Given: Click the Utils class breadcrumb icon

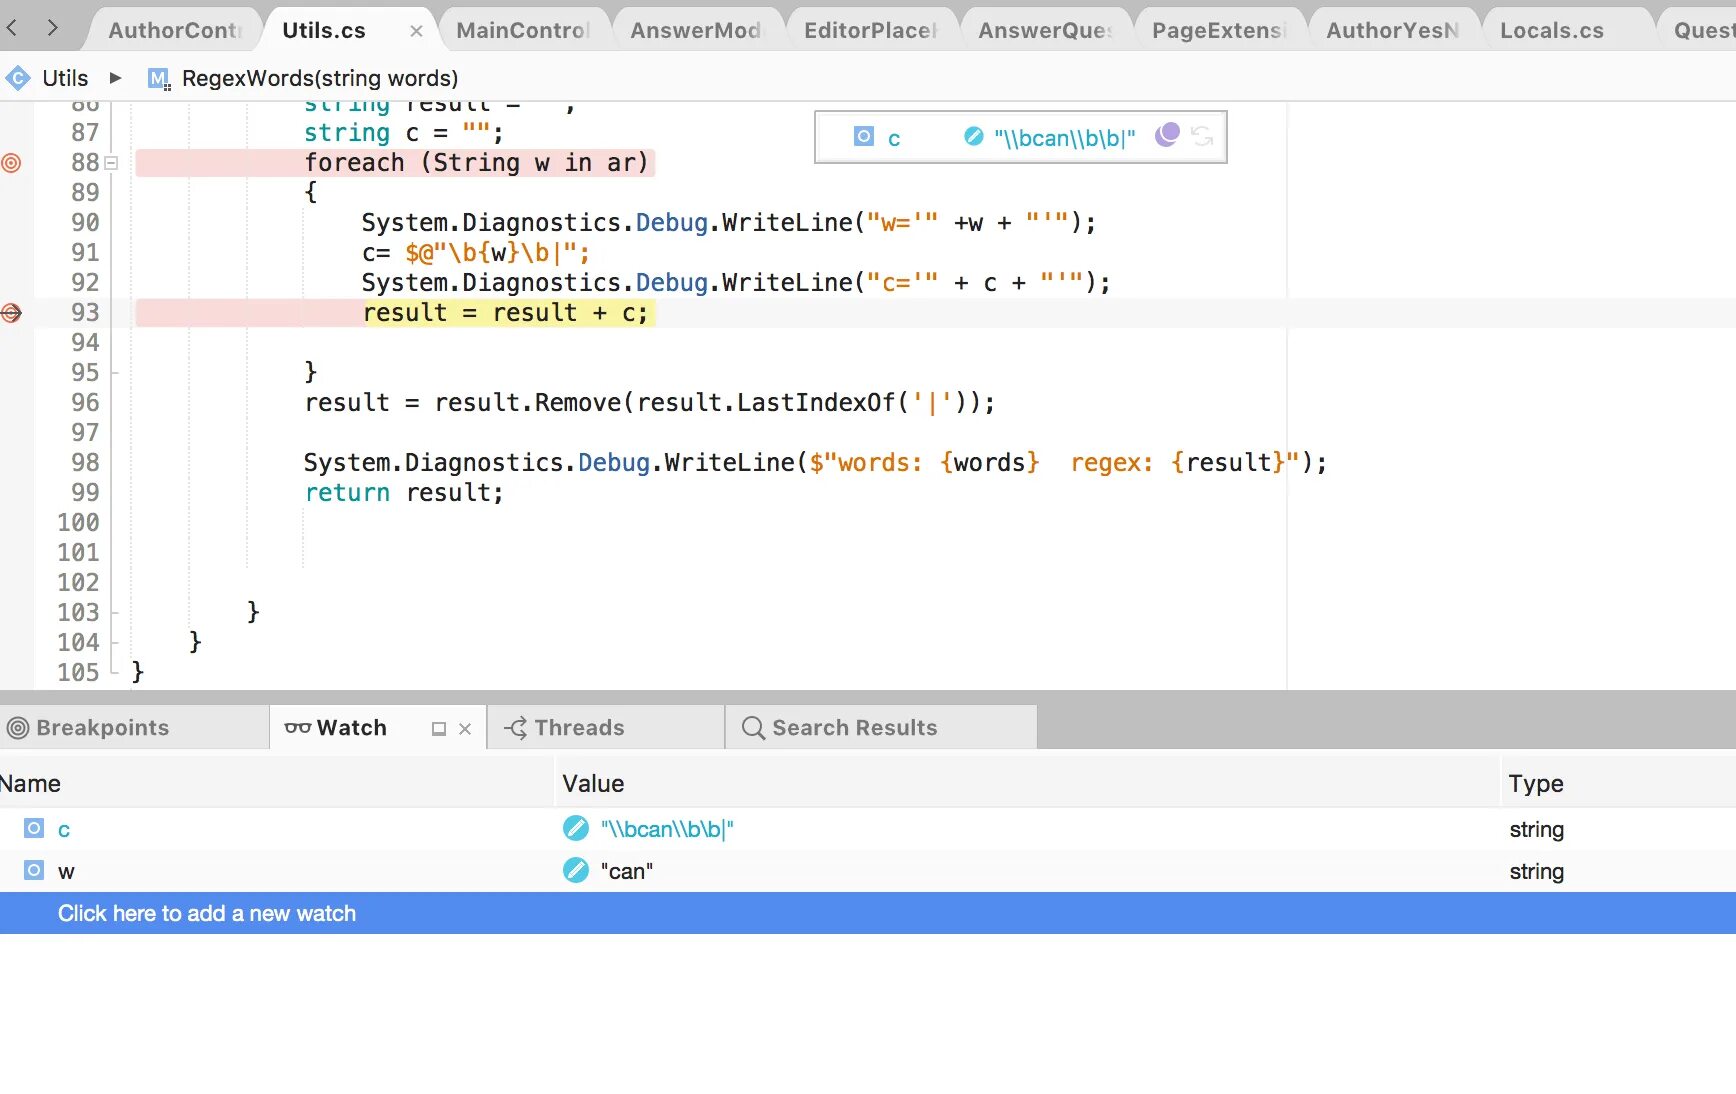Looking at the screenshot, I should click(18, 78).
